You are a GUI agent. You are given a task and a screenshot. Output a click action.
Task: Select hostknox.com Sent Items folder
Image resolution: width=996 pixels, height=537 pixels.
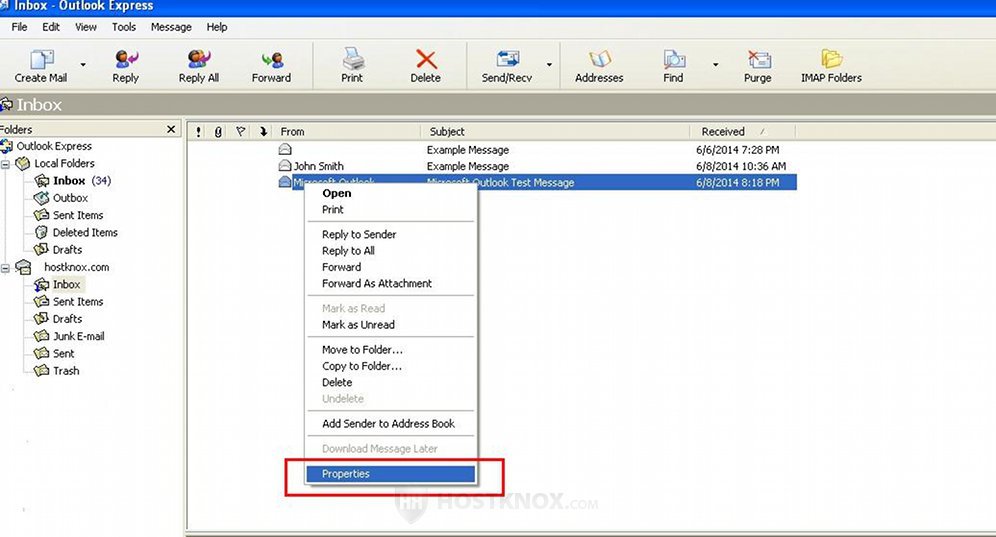[77, 302]
